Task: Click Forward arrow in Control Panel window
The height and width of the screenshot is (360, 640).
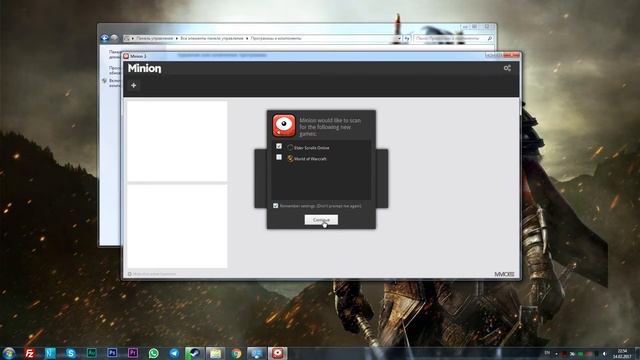Action: click(115, 38)
